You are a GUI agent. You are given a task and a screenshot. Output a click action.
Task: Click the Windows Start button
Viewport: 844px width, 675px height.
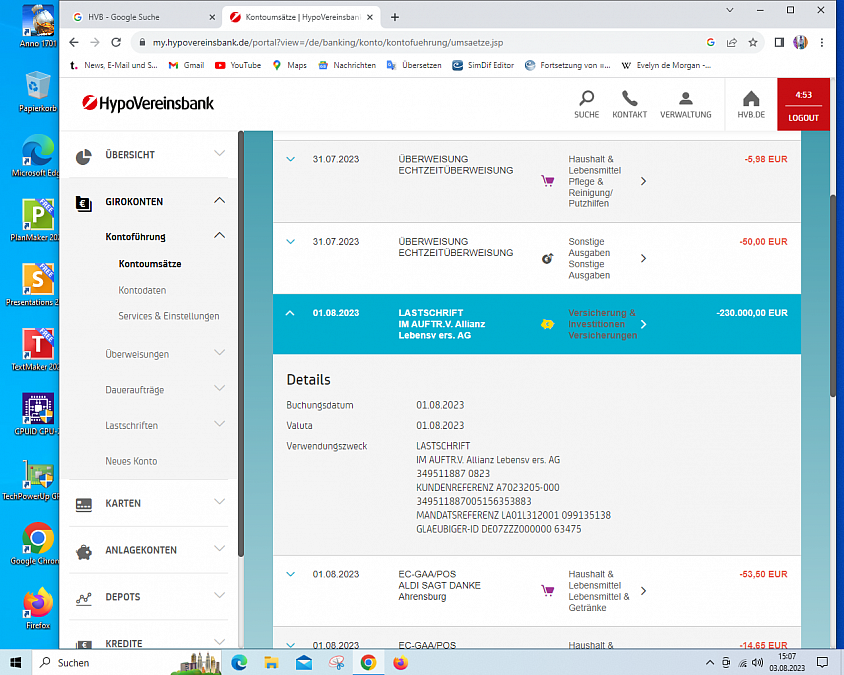[16, 663]
